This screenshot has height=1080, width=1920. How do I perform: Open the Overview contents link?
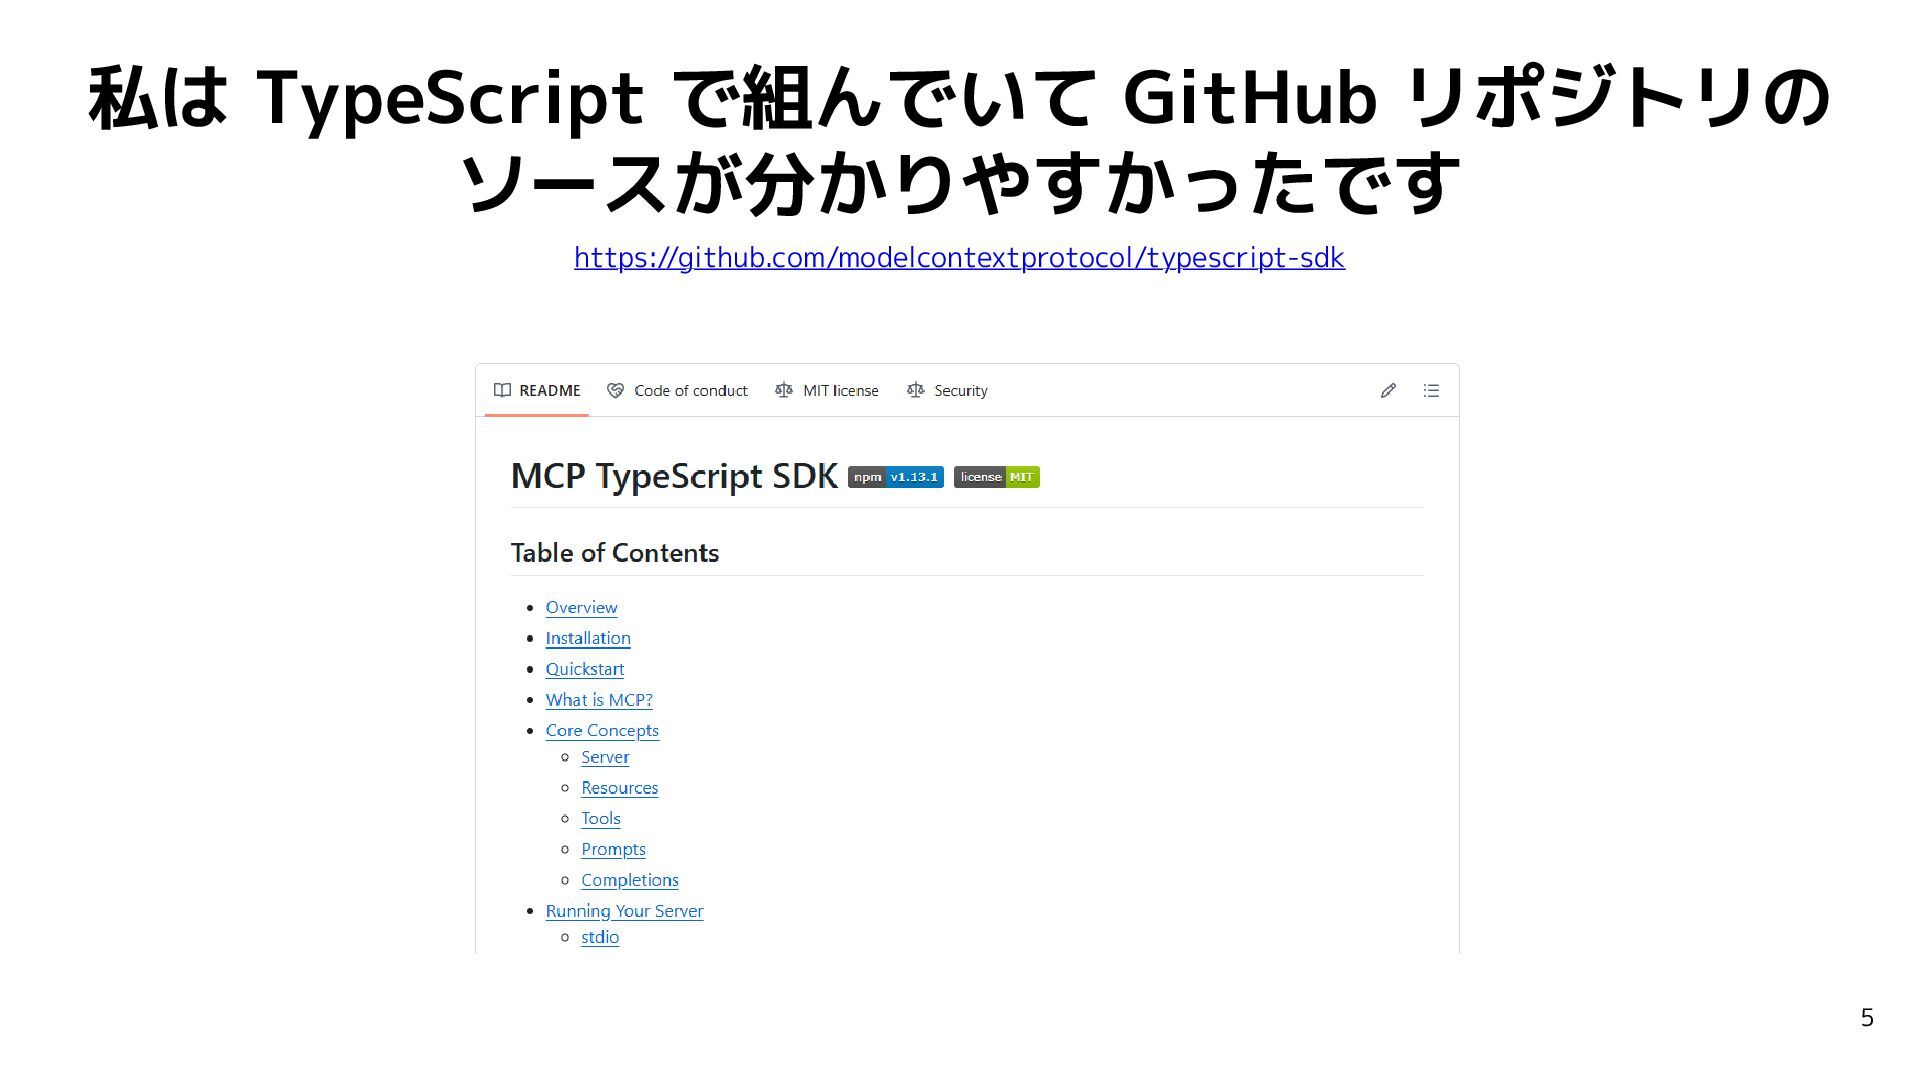click(581, 608)
